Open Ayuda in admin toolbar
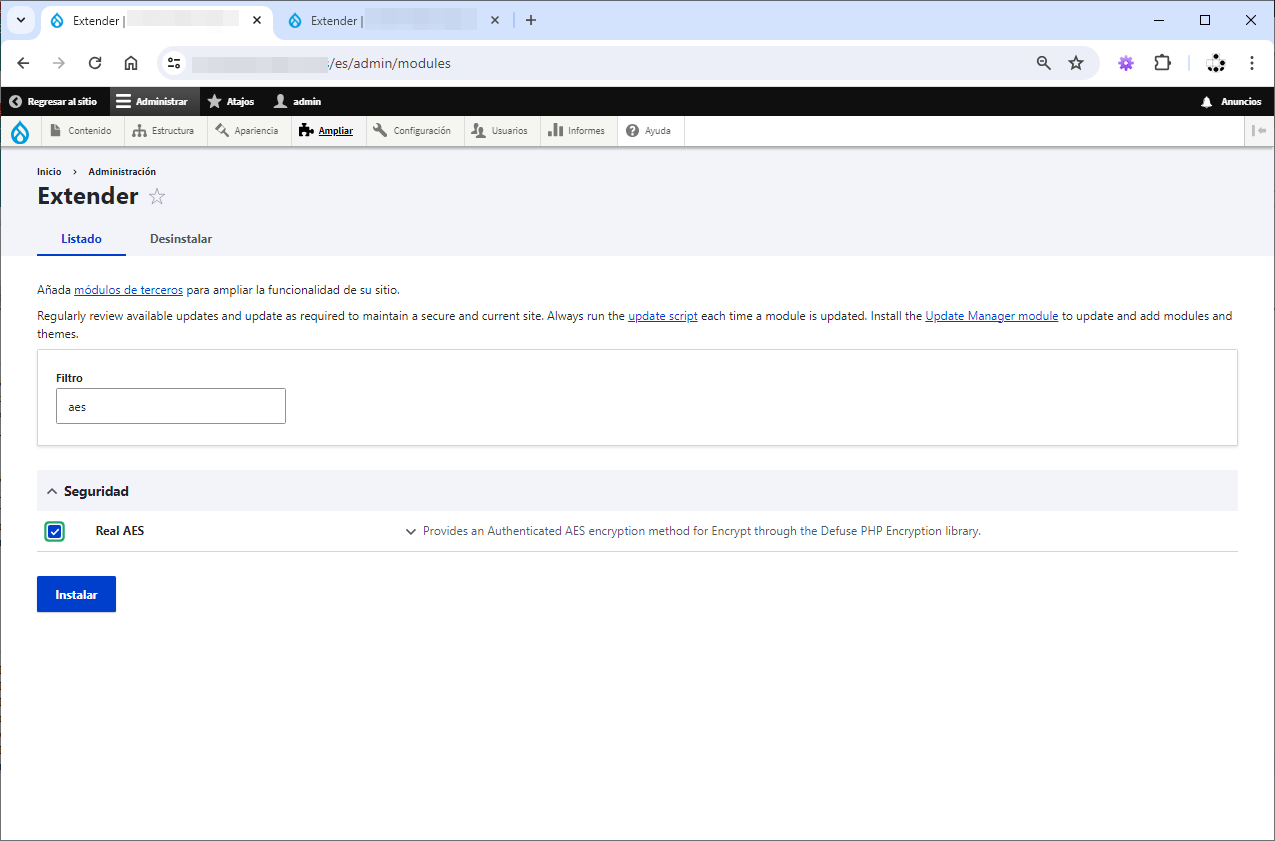The height and width of the screenshot is (841, 1275). 650,131
